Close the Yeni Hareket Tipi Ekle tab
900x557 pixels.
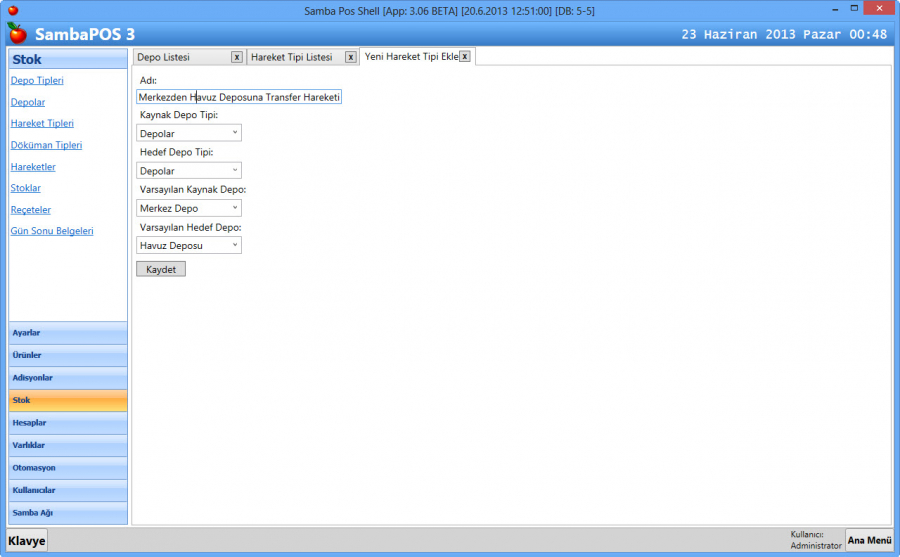point(465,57)
